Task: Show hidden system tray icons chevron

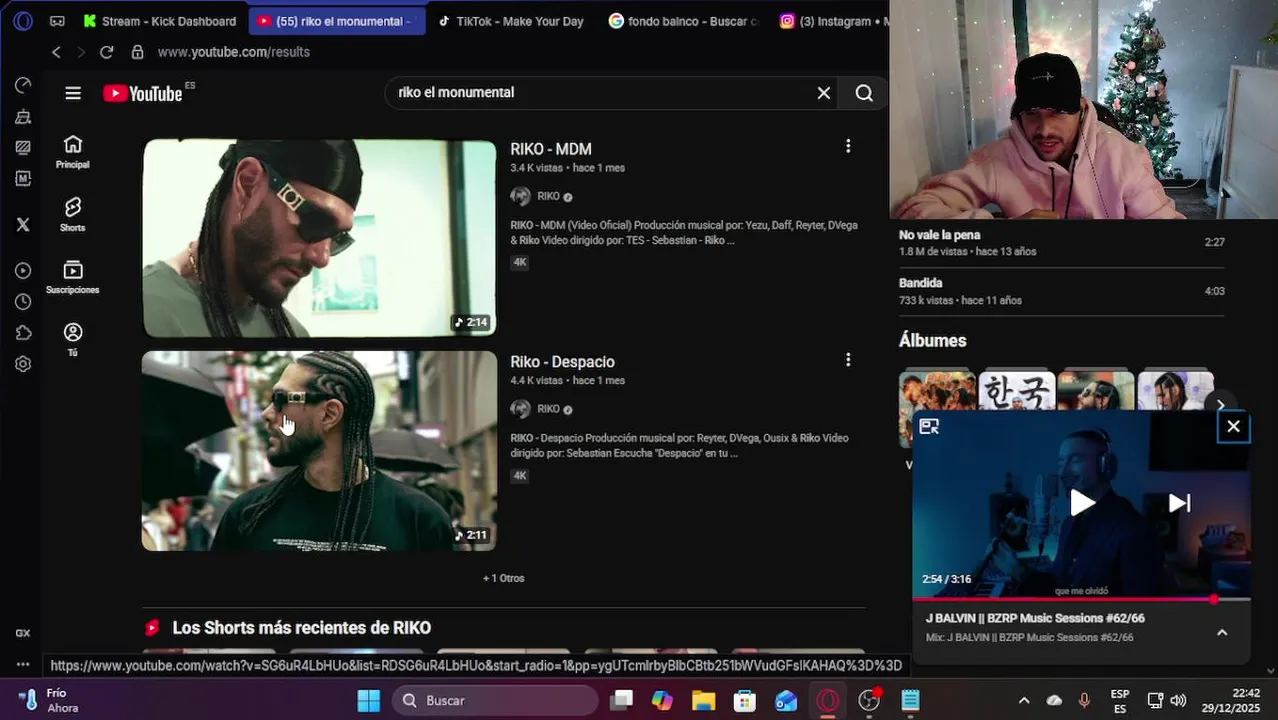Action: [1024, 701]
